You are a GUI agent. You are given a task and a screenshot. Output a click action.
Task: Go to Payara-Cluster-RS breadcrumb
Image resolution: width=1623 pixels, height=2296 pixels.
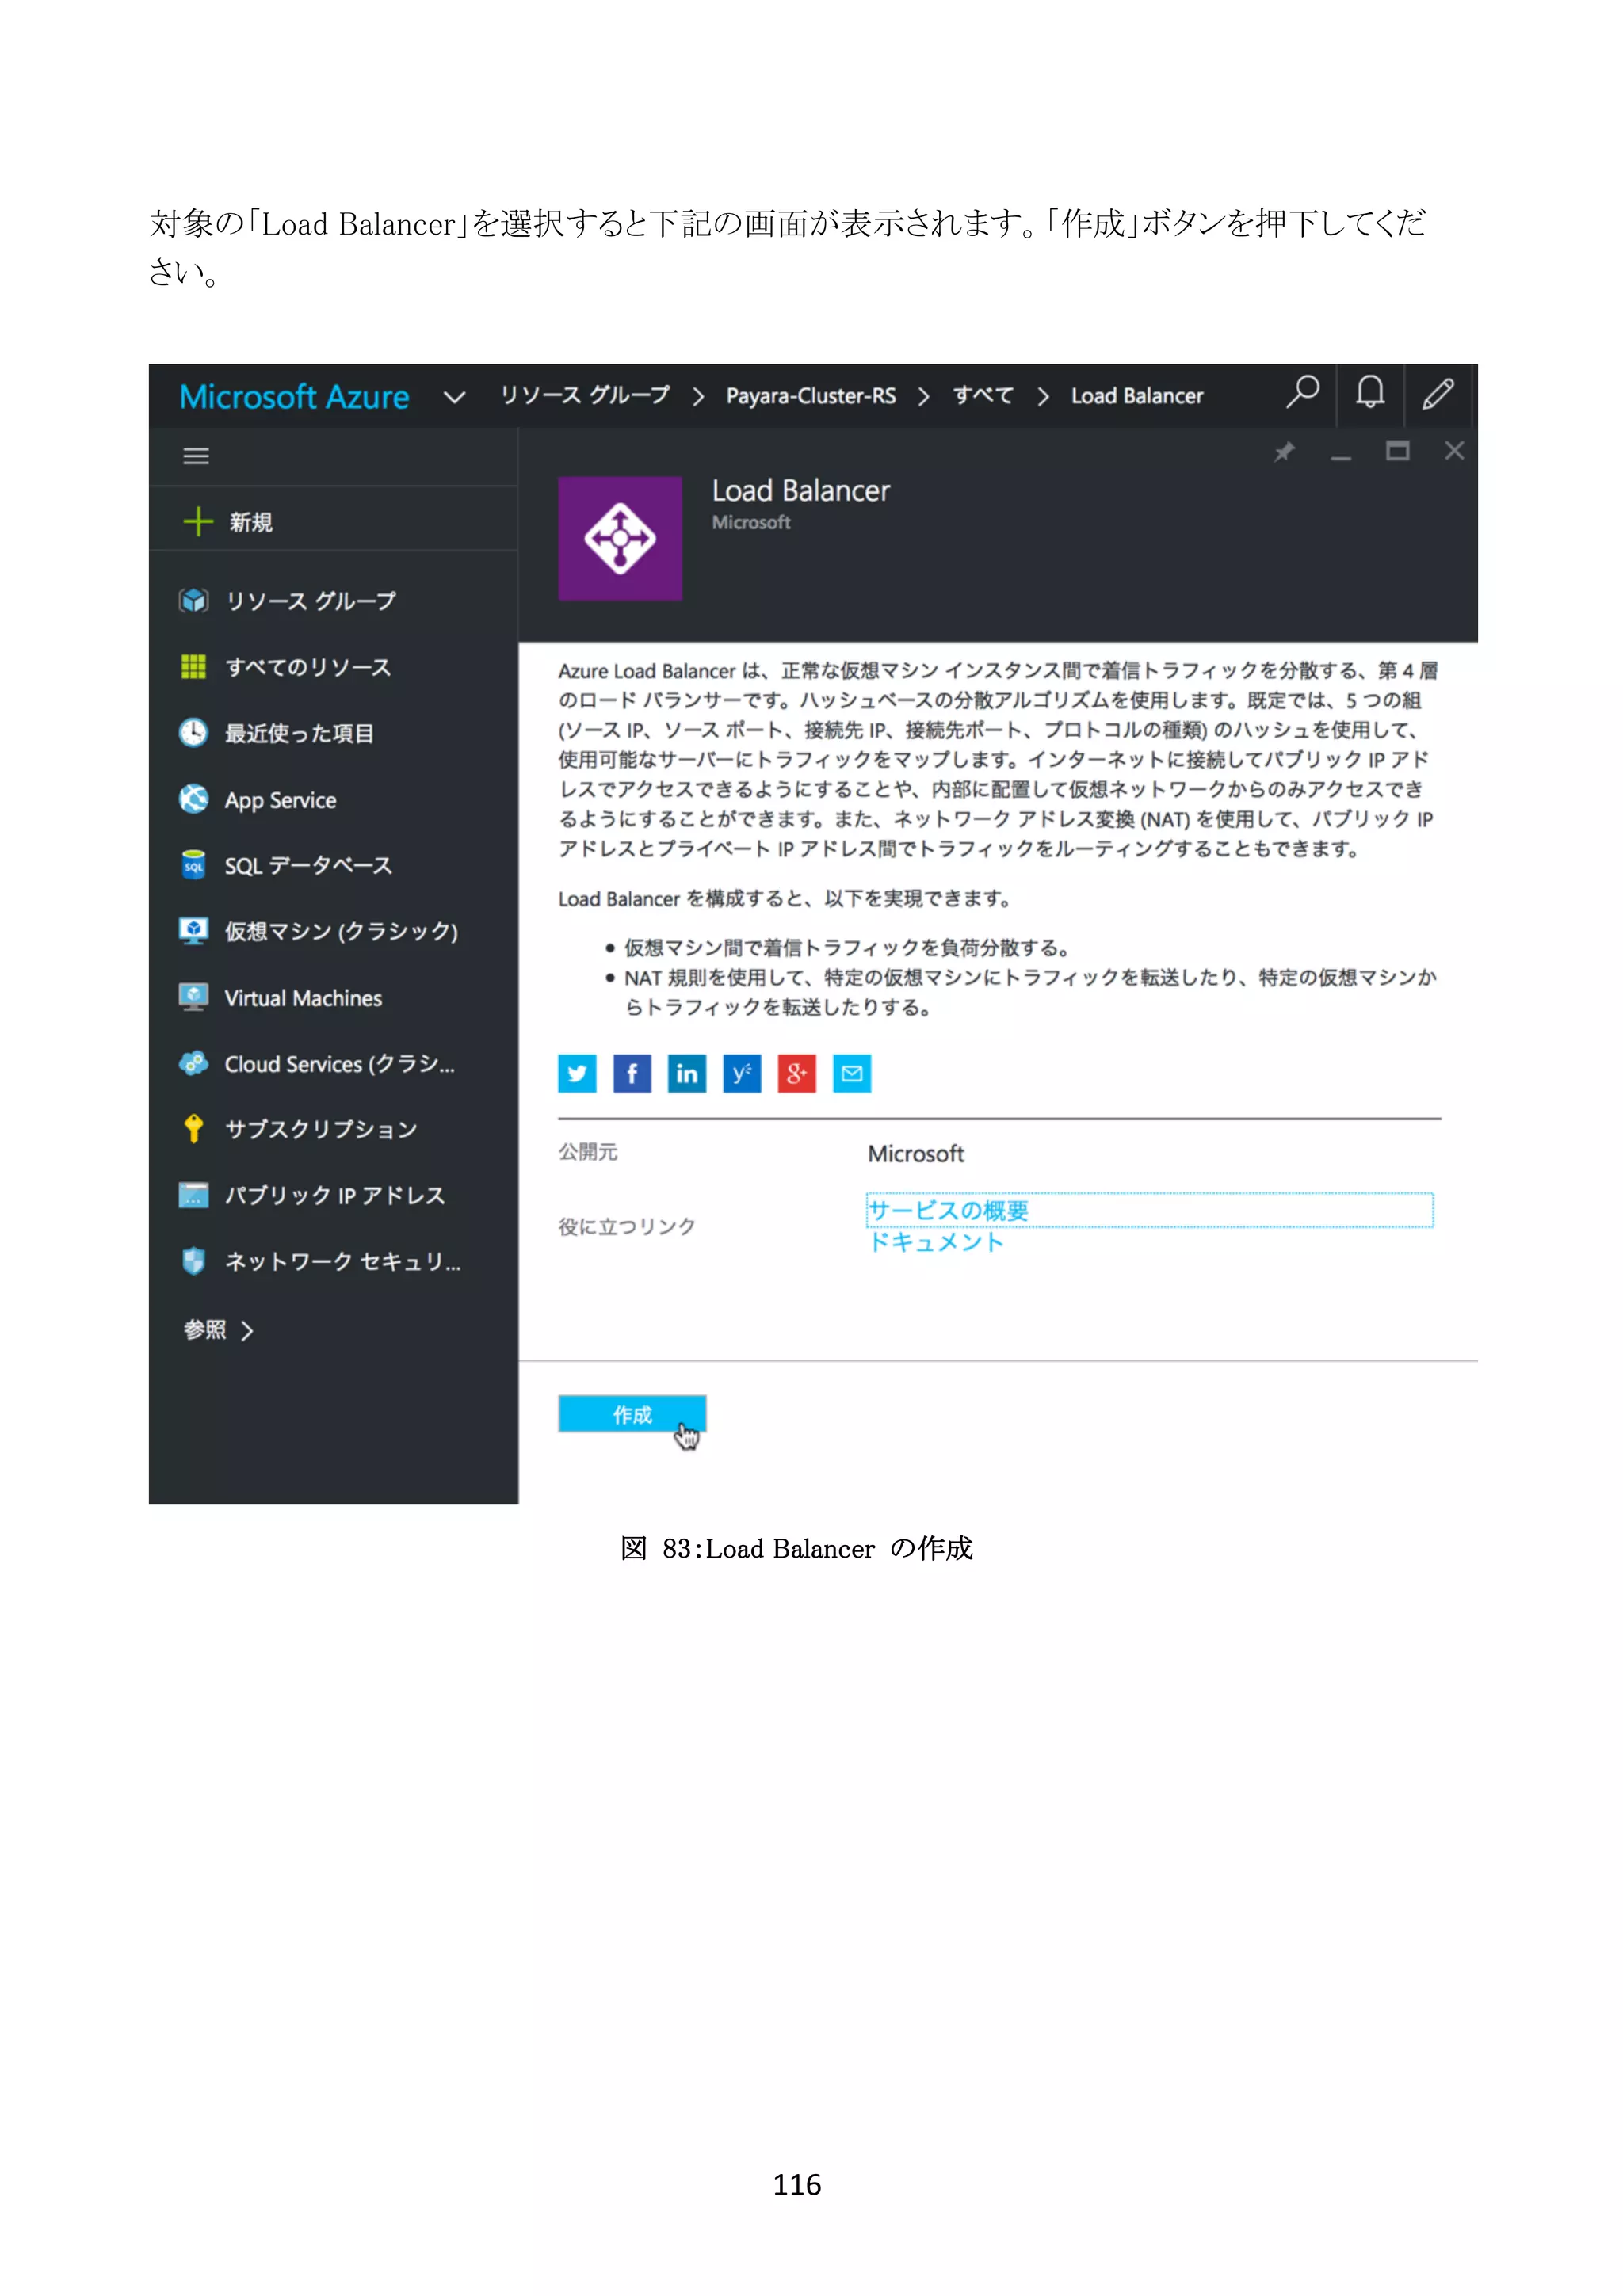coord(811,396)
